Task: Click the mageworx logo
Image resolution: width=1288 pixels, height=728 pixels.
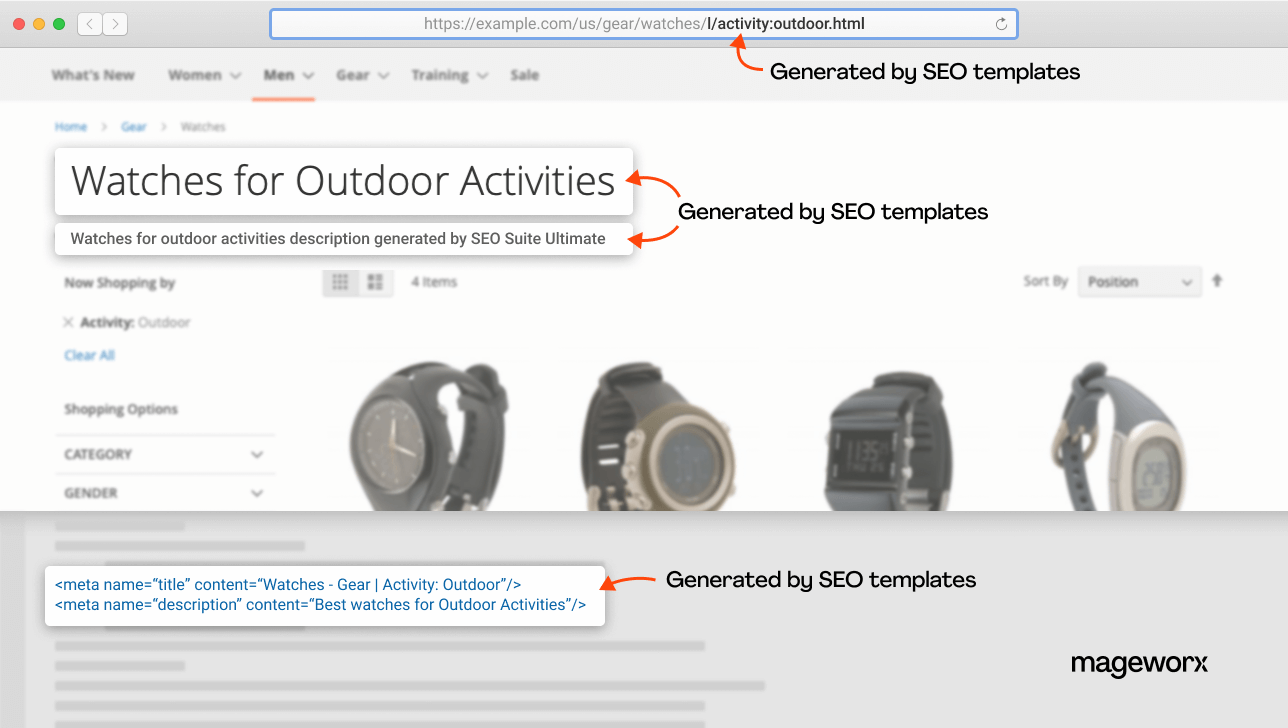Action: pos(1139,664)
